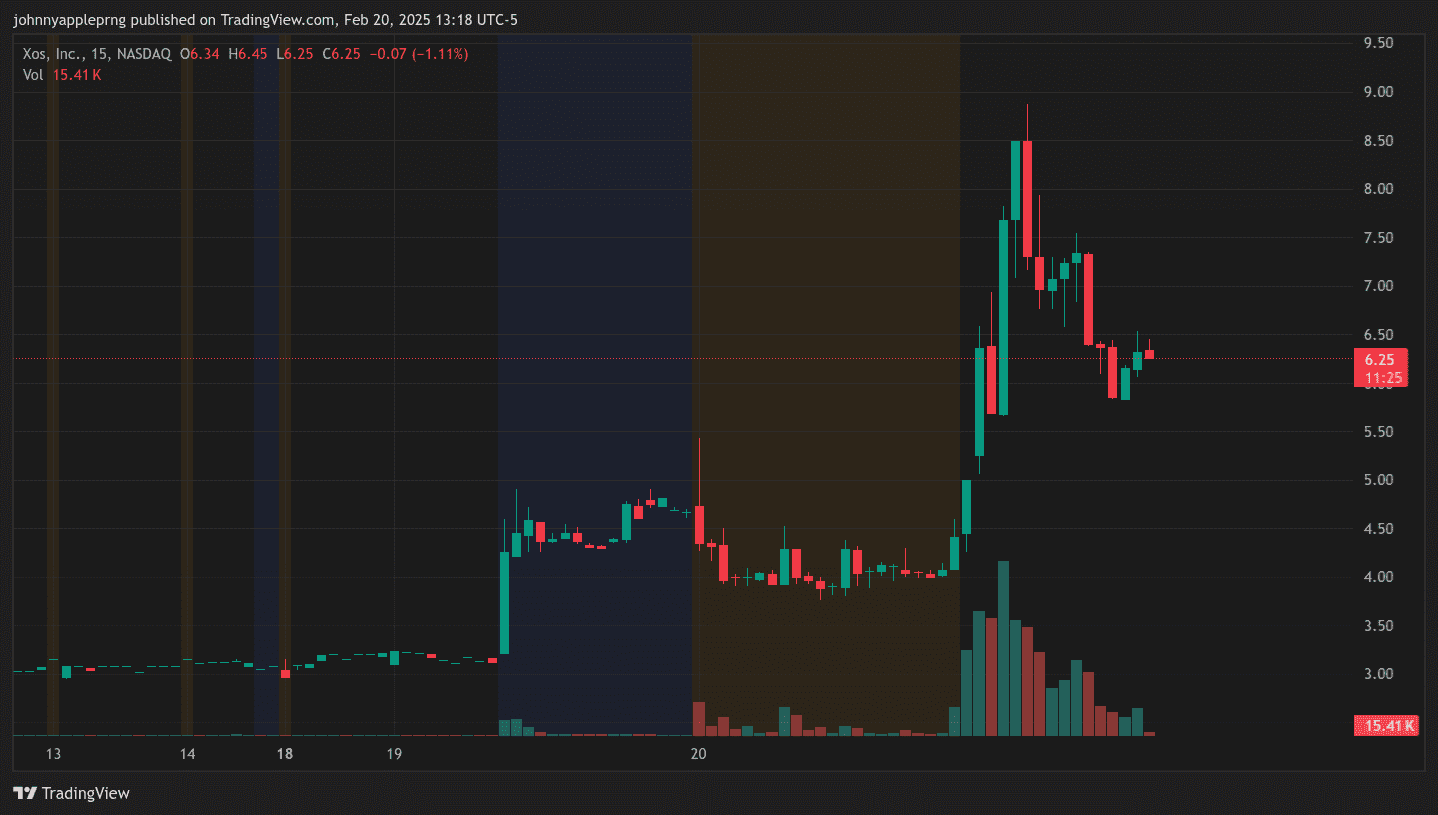This screenshot has width=1438, height=815.
Task: Click the Xos, Inc. symbol title
Action: coord(51,54)
